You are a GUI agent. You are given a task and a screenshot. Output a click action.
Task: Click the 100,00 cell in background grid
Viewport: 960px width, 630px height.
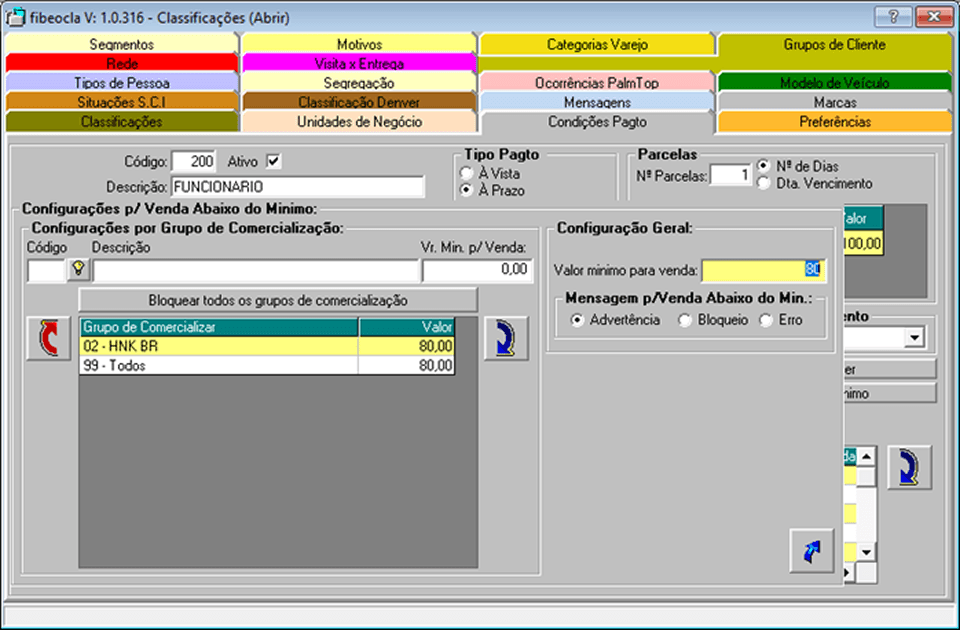point(863,244)
